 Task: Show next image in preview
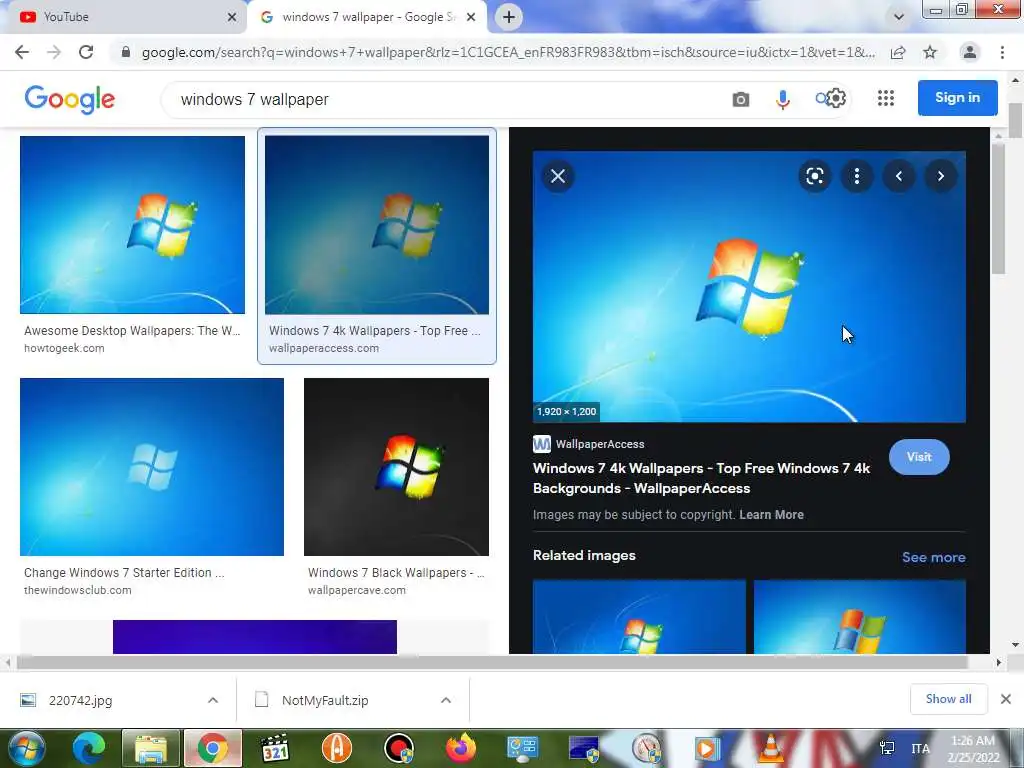click(940, 176)
